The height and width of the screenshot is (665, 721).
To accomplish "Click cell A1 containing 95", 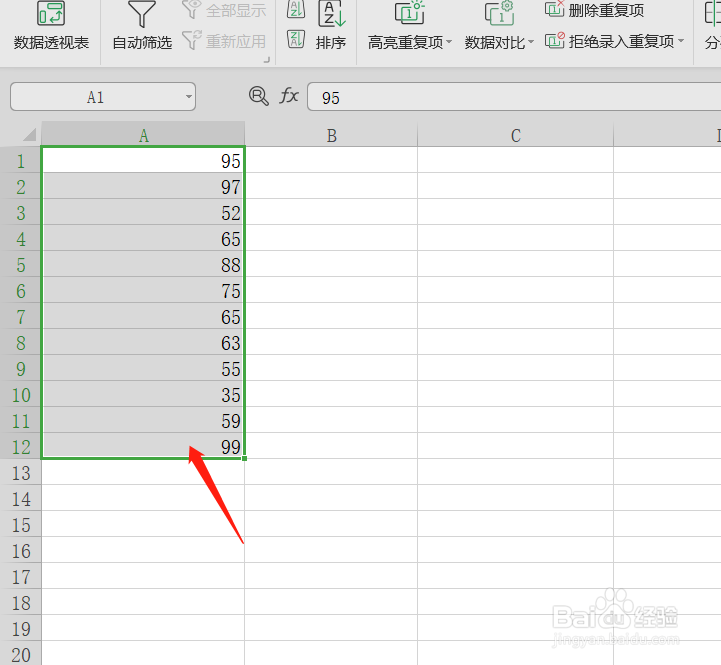I will [x=143, y=161].
